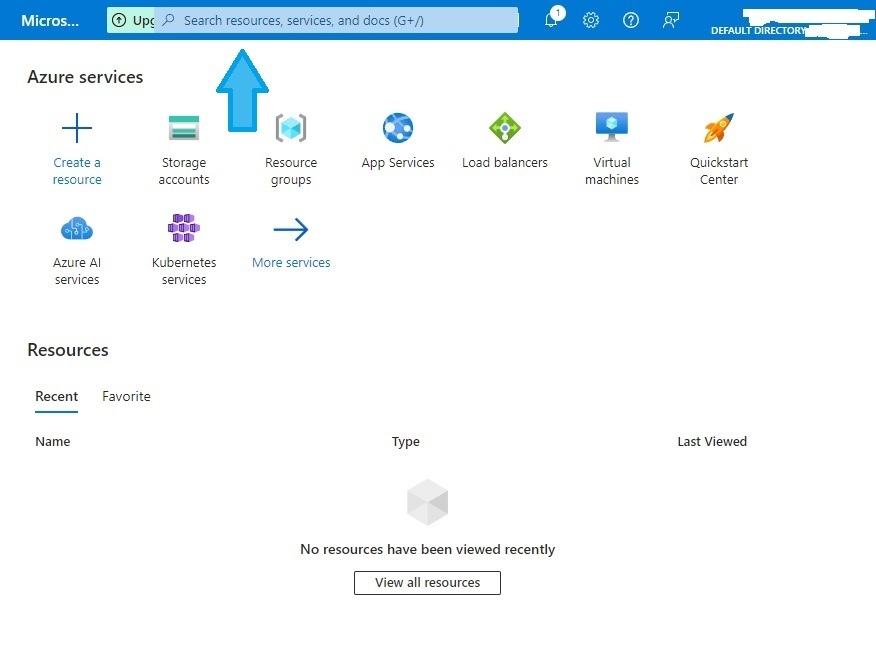
Task: Click the Quickstart Center label
Action: click(719, 171)
